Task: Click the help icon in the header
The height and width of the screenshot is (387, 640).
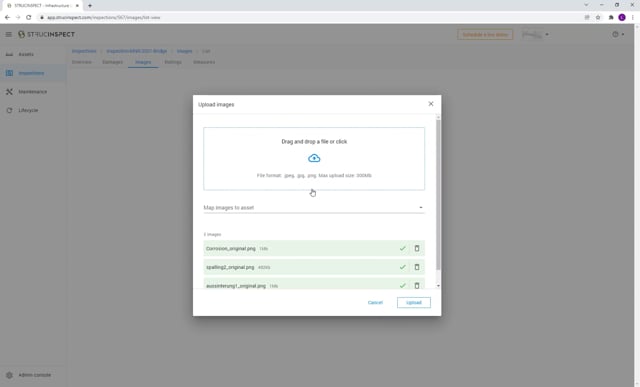Action: tap(615, 34)
